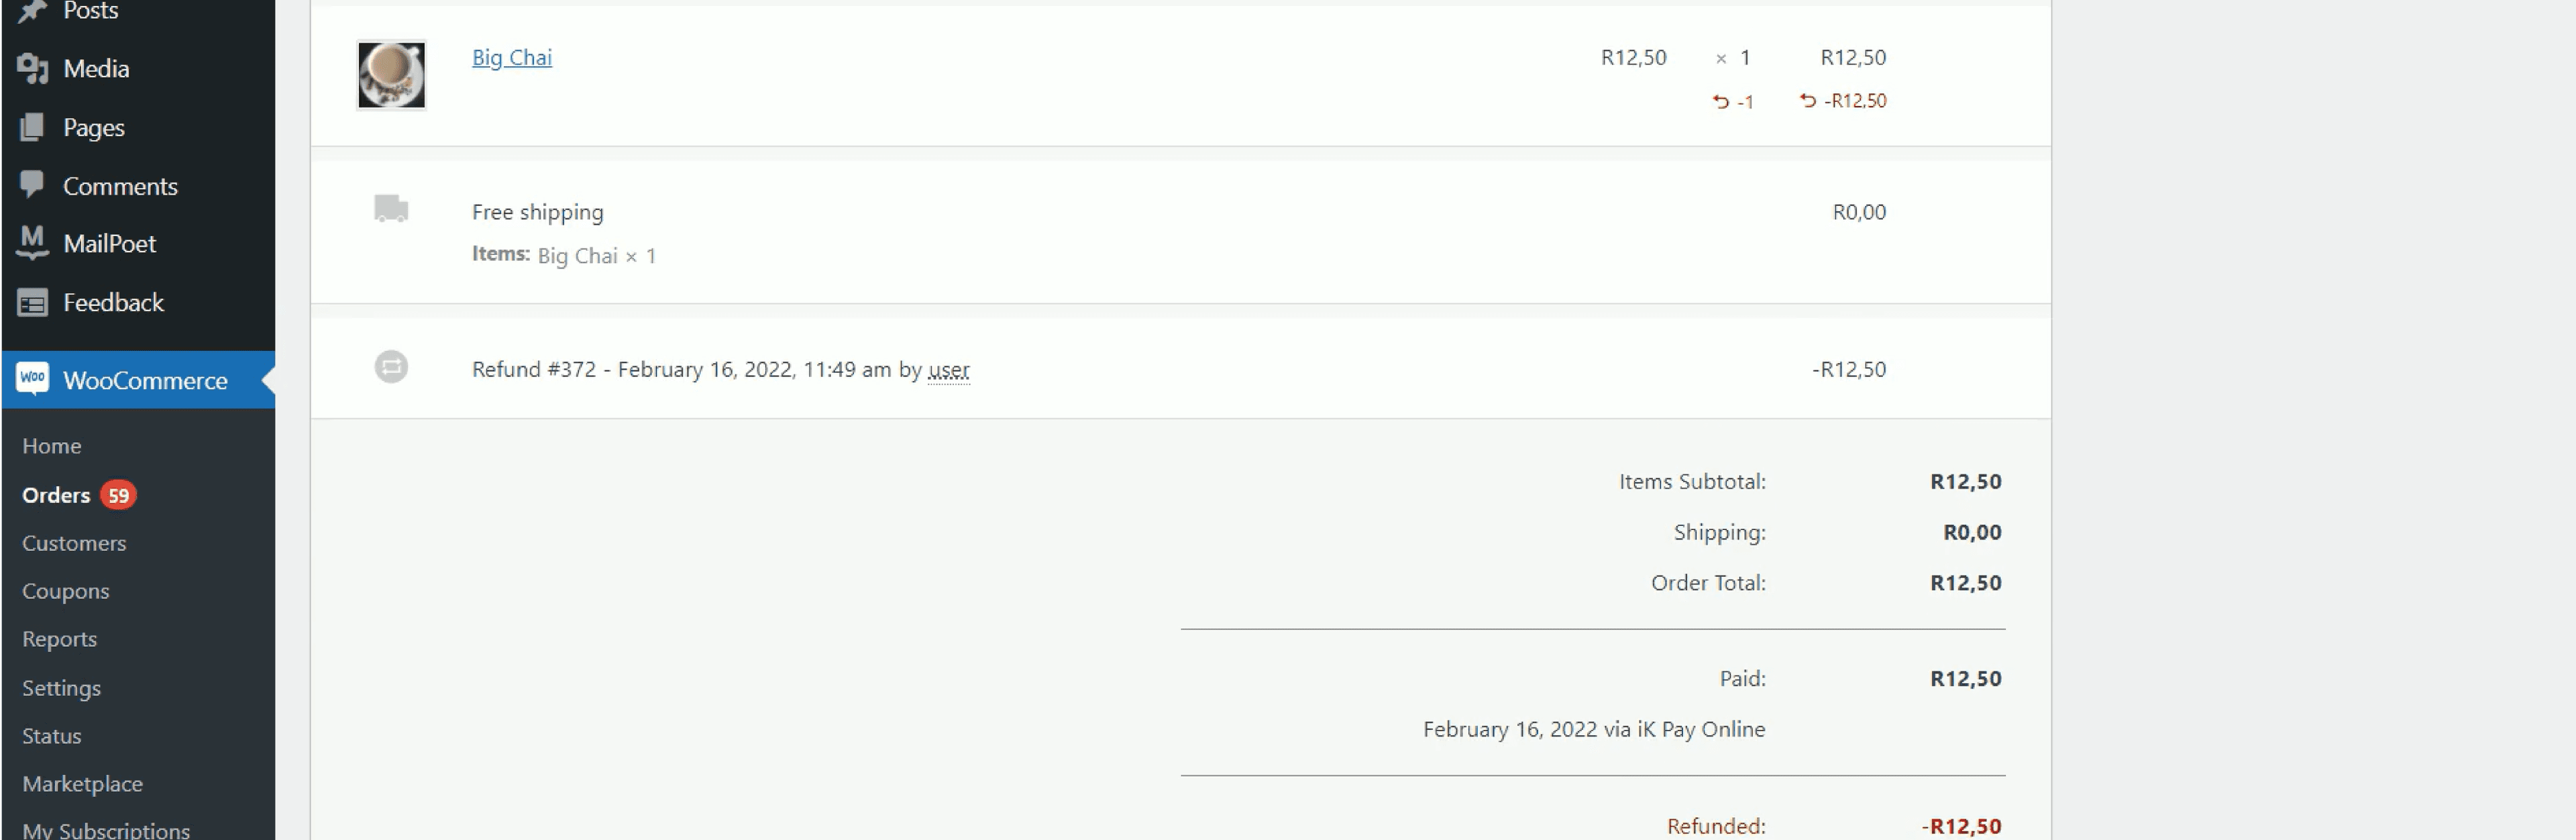This screenshot has width=2576, height=840.
Task: Click the Pages icon in sidebar
Action: pos(32,128)
